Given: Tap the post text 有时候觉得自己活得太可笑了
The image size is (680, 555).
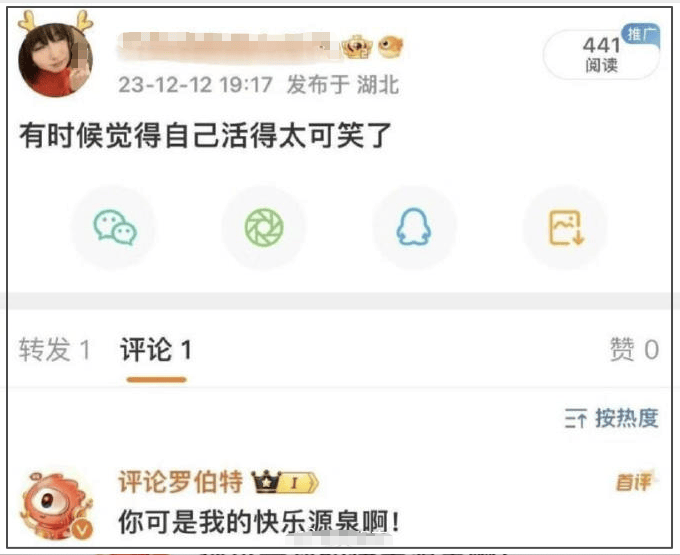Looking at the screenshot, I should coord(206,135).
